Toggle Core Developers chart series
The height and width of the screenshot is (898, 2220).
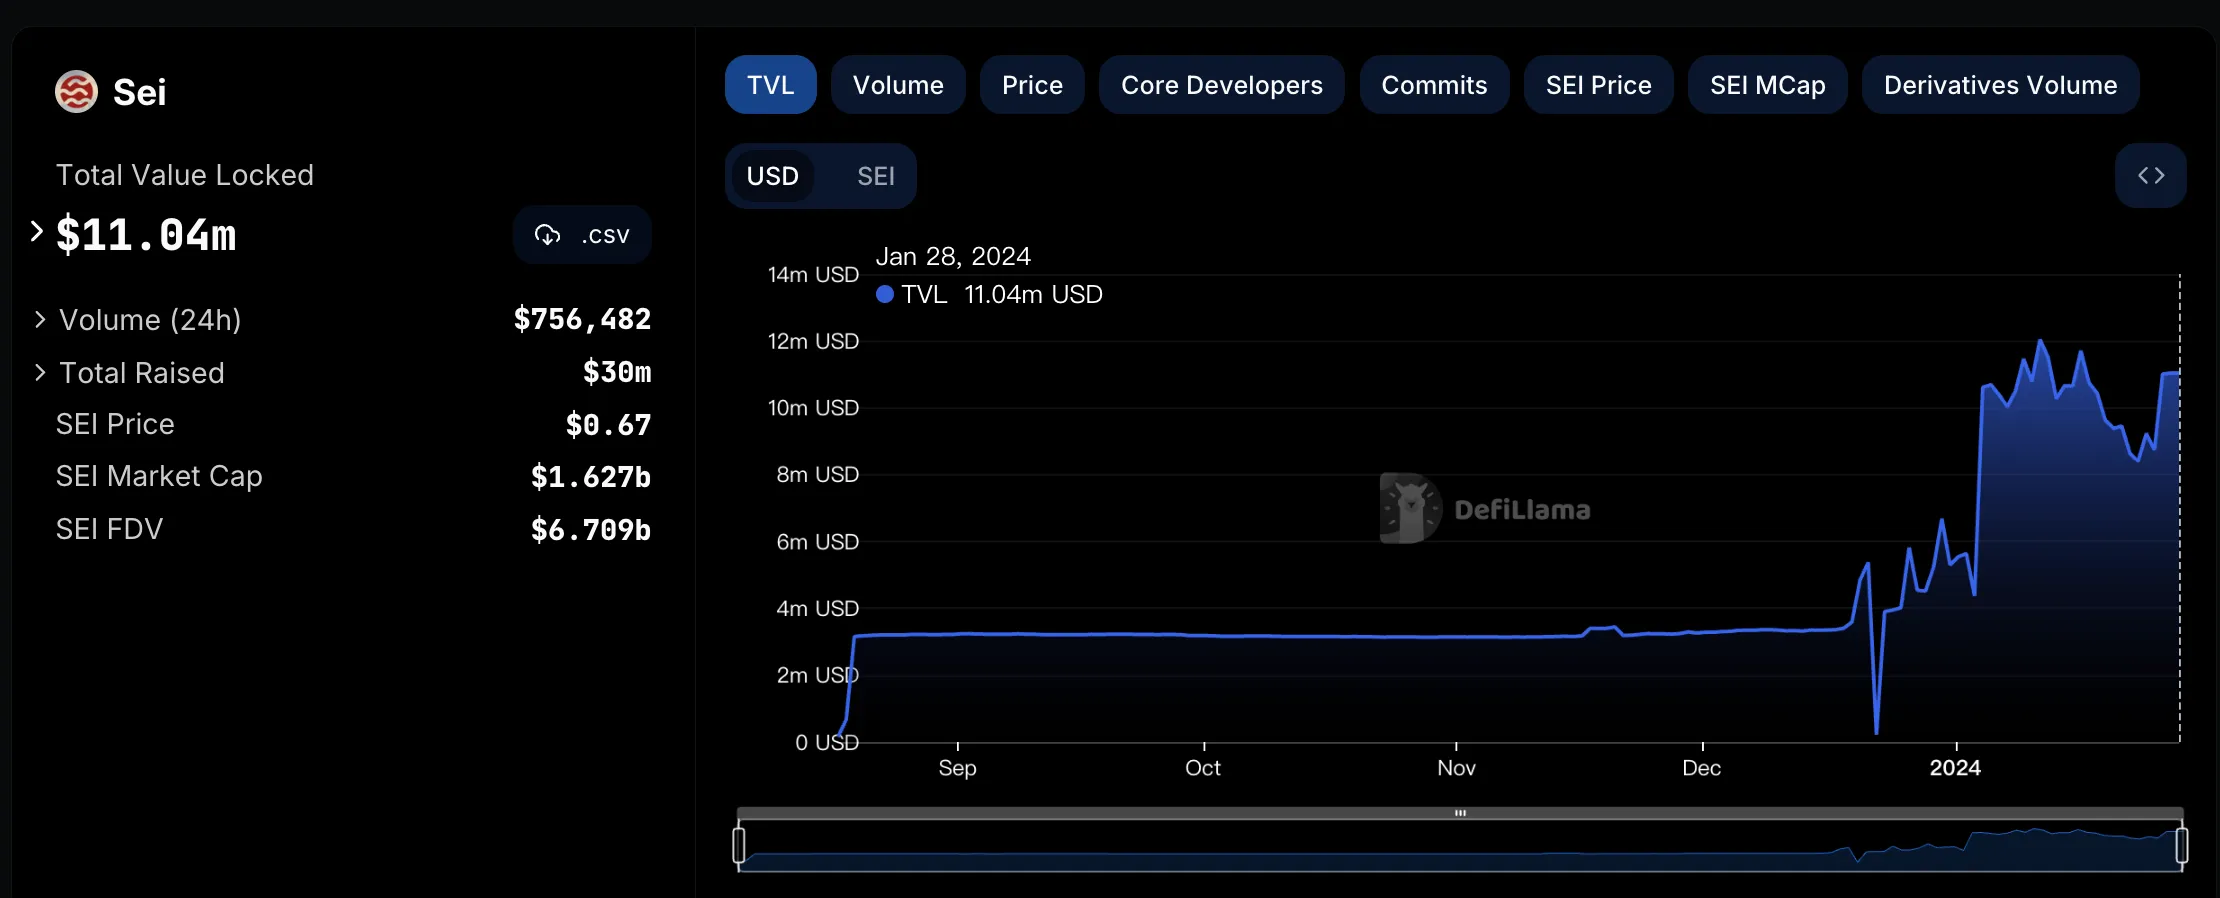click(1222, 85)
